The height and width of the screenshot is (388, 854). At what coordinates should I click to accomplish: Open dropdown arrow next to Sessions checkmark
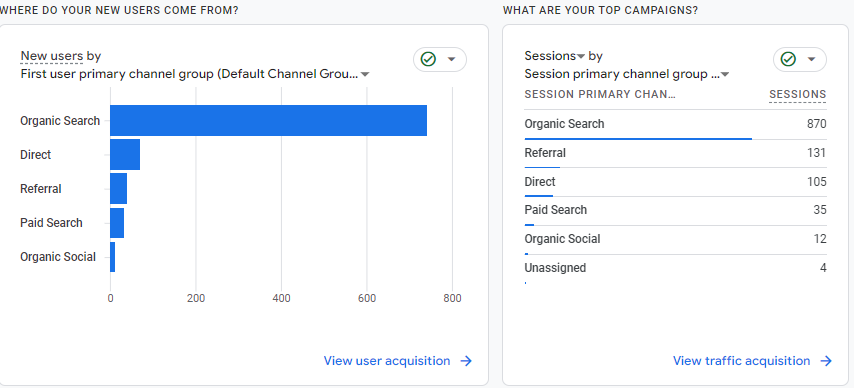812,59
